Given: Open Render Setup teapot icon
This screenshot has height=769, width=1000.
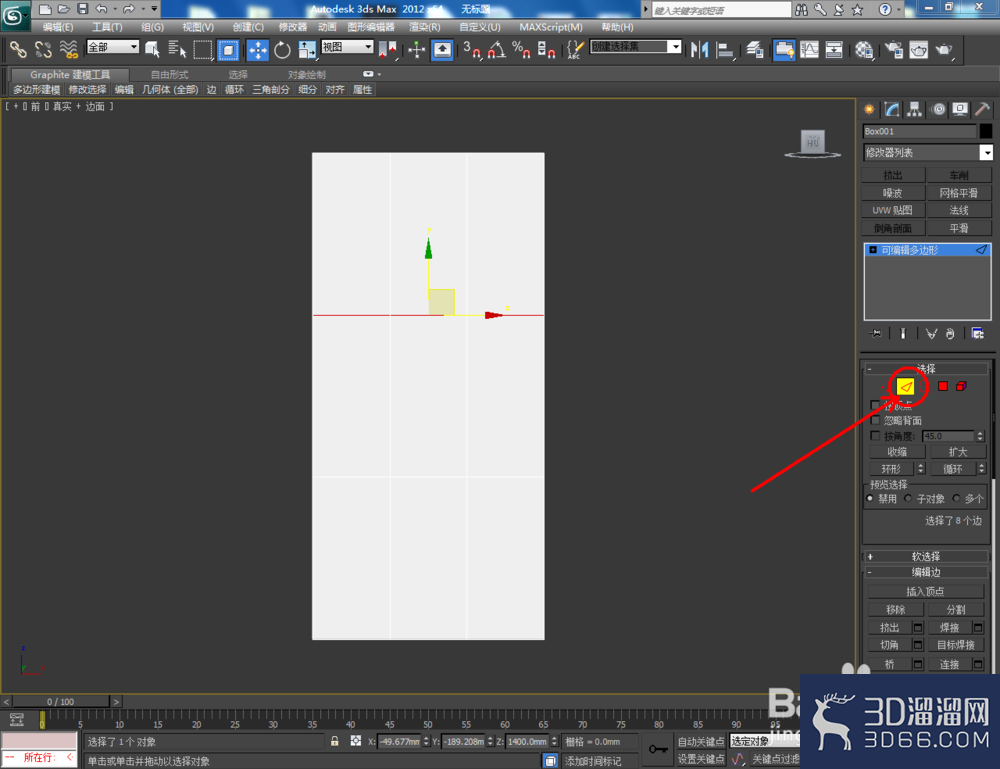Looking at the screenshot, I should click(893, 50).
